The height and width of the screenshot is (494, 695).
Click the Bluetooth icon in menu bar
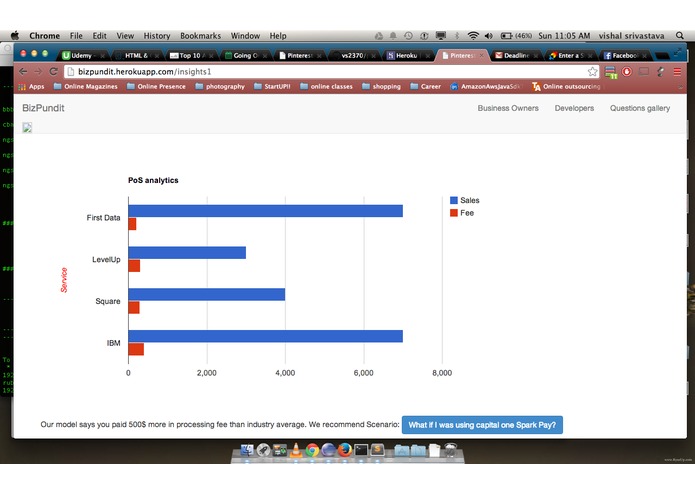coord(457,35)
